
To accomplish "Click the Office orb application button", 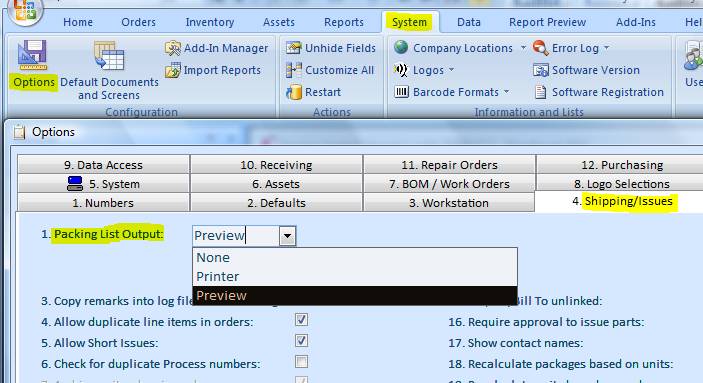I will [x=25, y=11].
